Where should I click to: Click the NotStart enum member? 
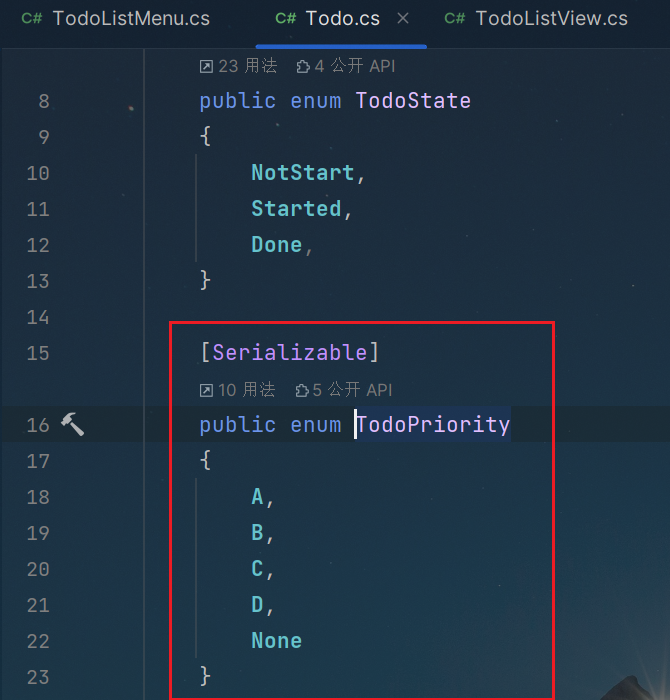[303, 173]
